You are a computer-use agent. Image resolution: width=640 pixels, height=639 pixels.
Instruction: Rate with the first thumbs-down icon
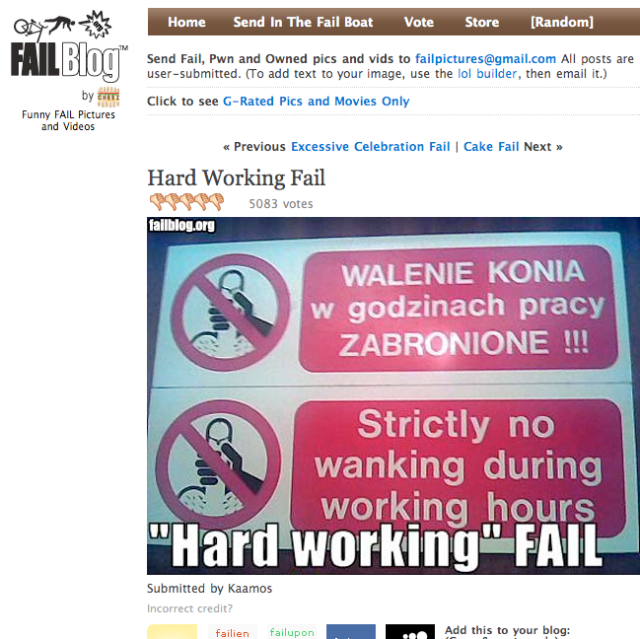point(157,202)
